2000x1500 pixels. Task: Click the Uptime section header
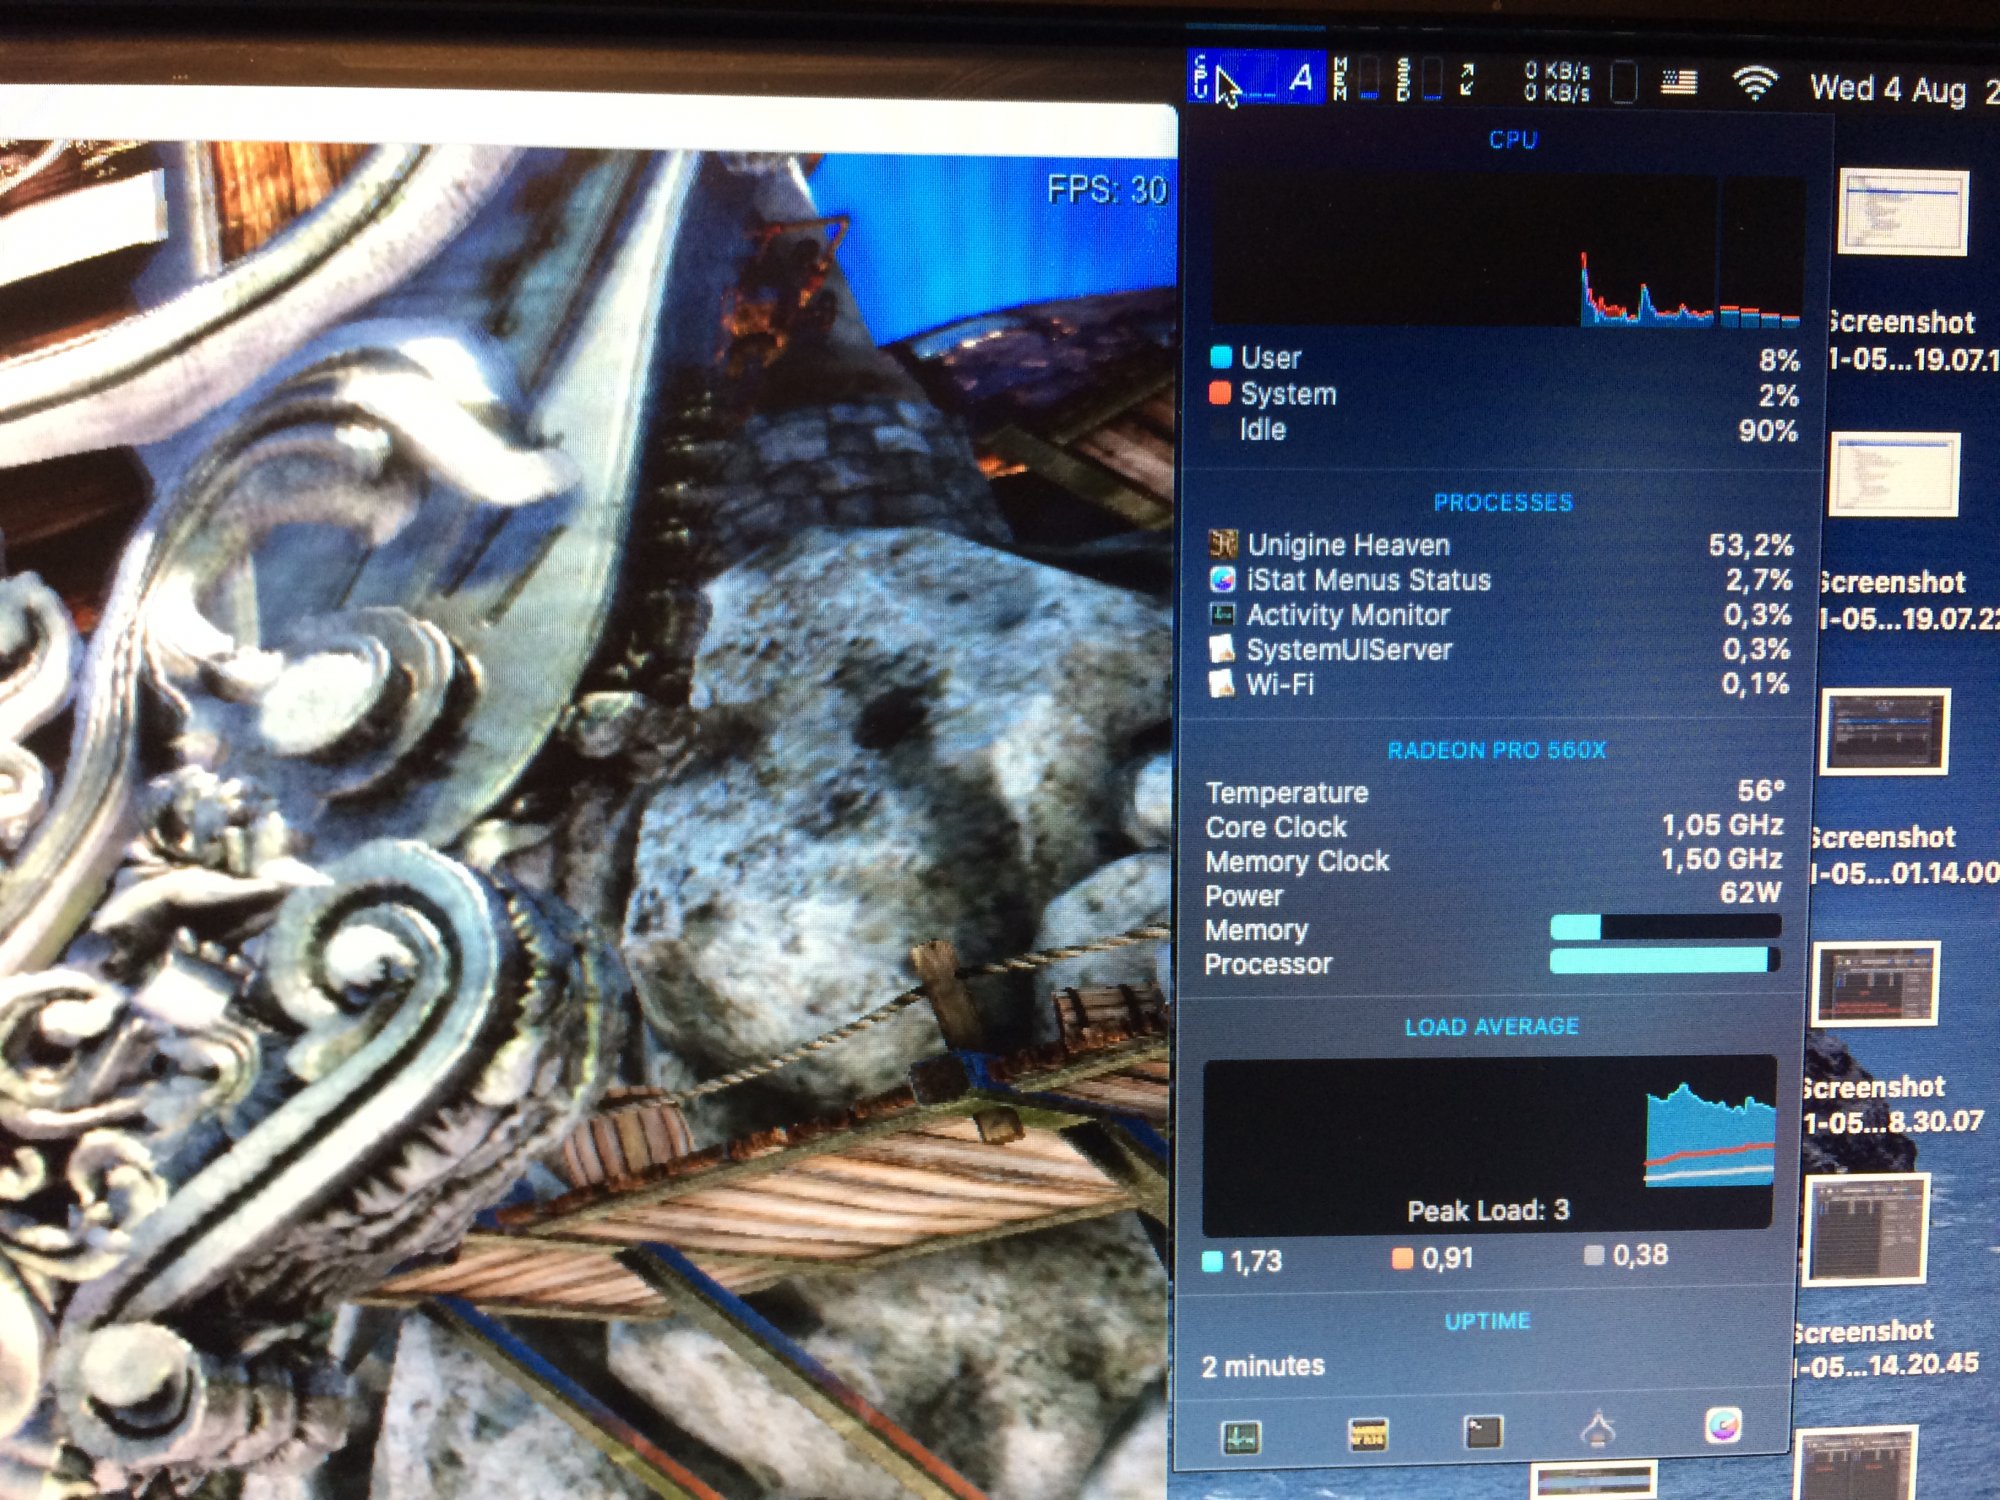1487,1321
